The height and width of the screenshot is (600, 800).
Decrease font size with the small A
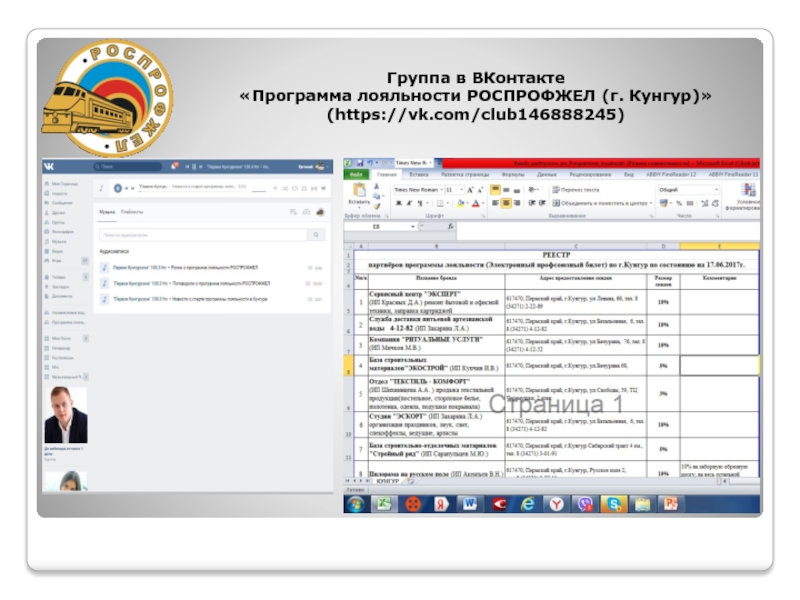click(480, 190)
